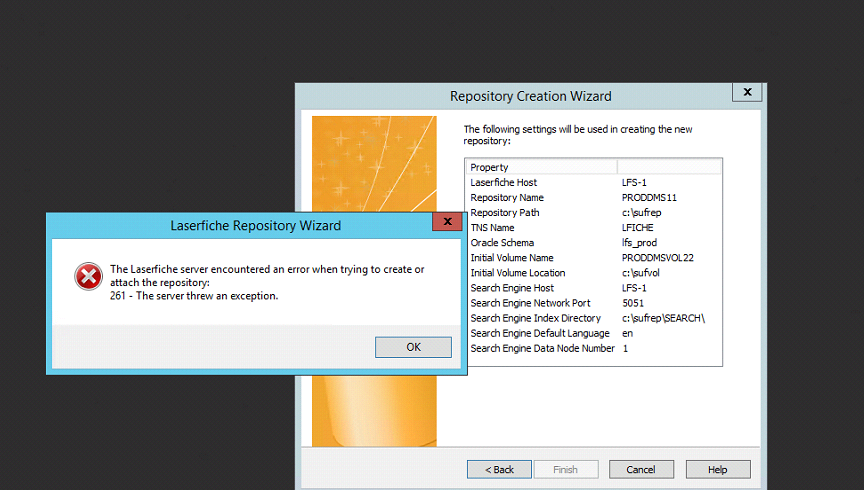Image resolution: width=864 pixels, height=490 pixels.
Task: Click the c:\sufrep\SEARCH\ value
Action: pyautogui.click(x=663, y=318)
